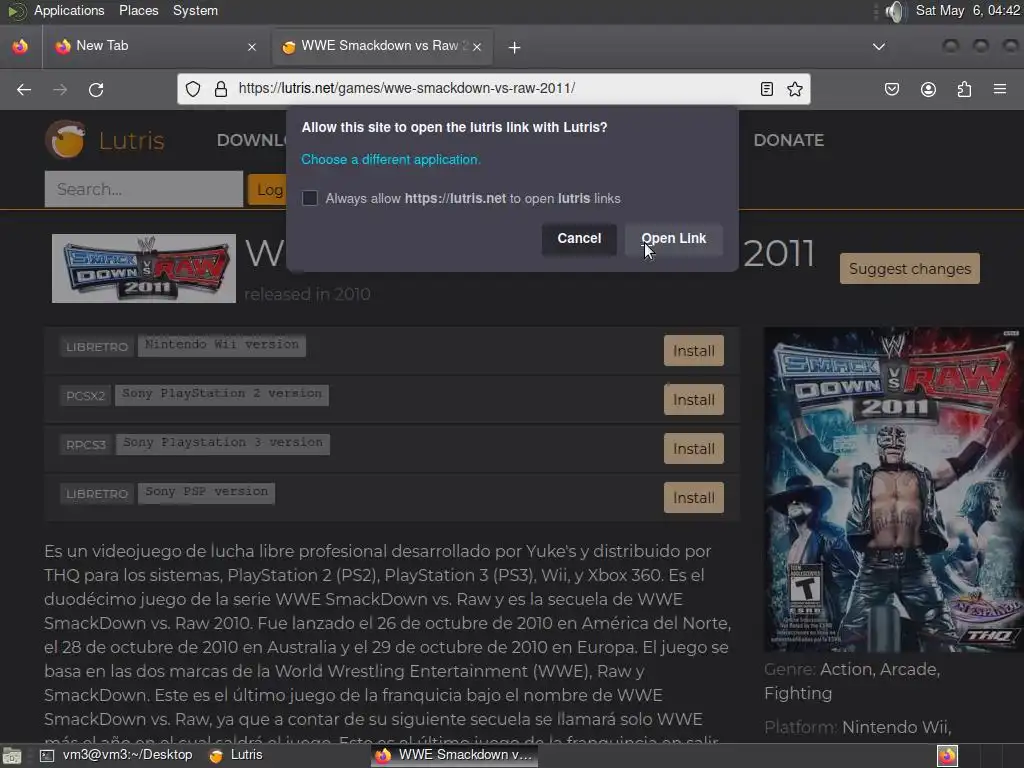
Task: Open a new tab with plus icon
Action: (x=515, y=47)
